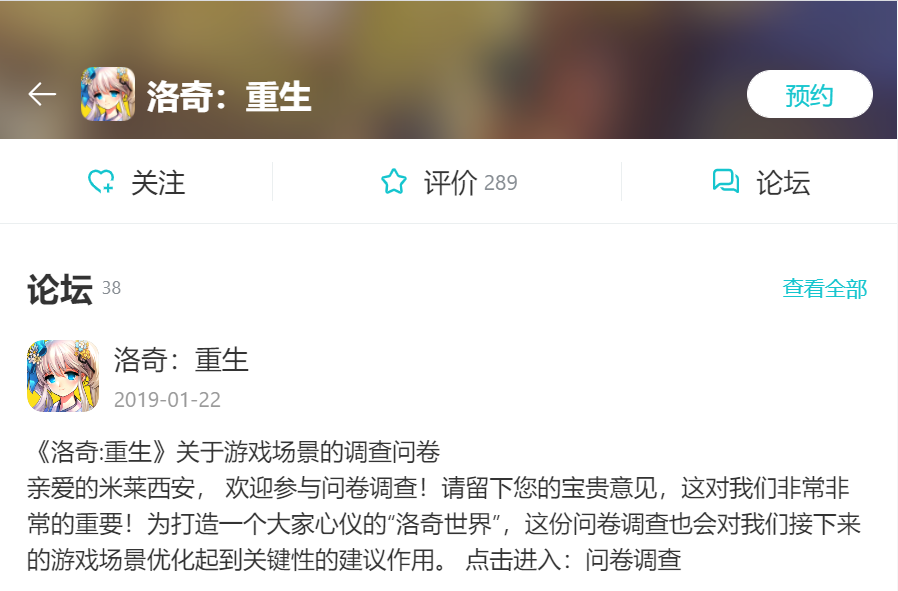Switch to the 评价 tab

[x=447, y=182]
